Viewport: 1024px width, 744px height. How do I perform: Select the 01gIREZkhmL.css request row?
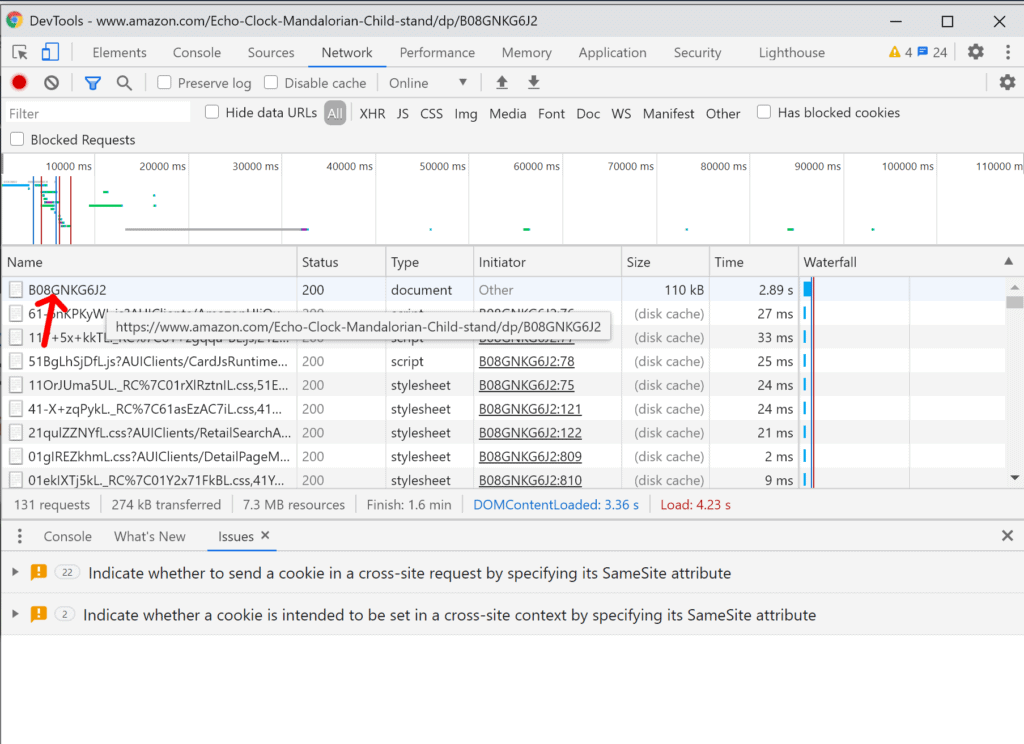[x=503, y=457]
